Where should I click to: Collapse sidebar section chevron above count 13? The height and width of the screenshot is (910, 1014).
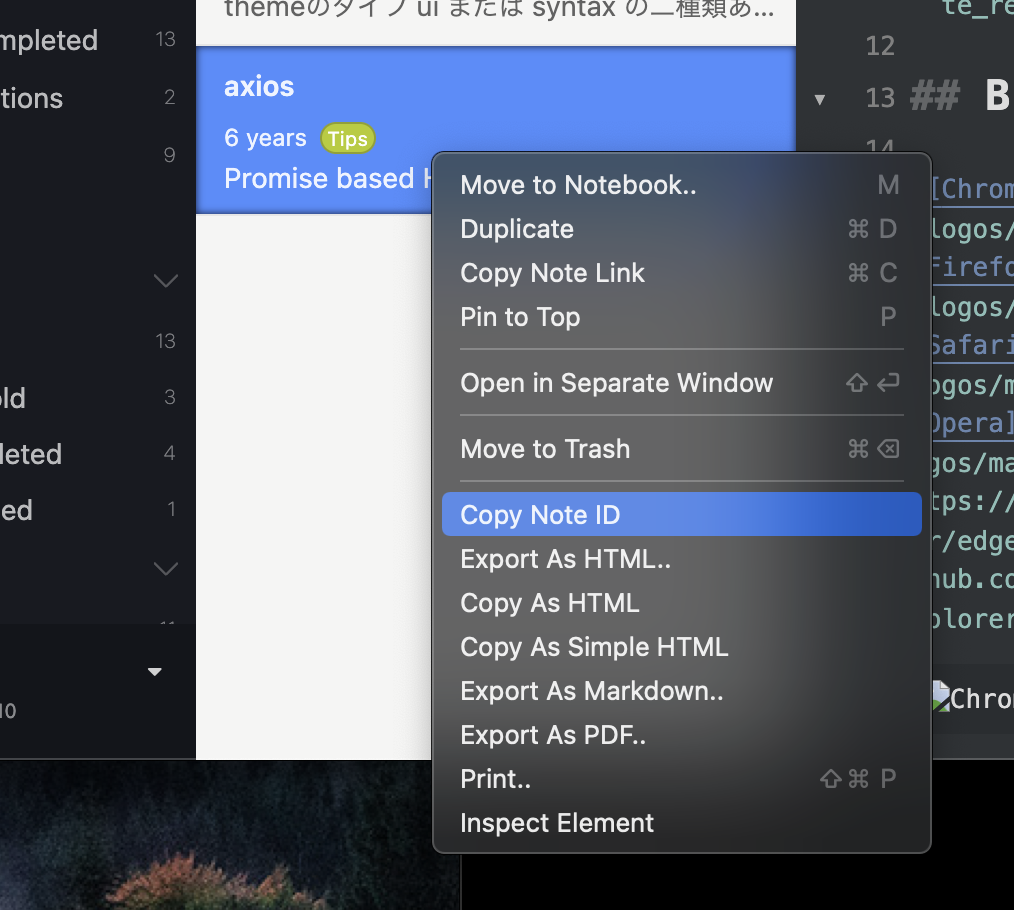pos(166,281)
